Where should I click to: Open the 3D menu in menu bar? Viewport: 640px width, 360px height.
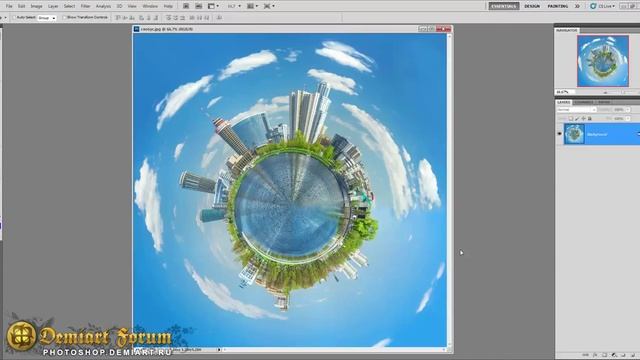click(119, 6)
